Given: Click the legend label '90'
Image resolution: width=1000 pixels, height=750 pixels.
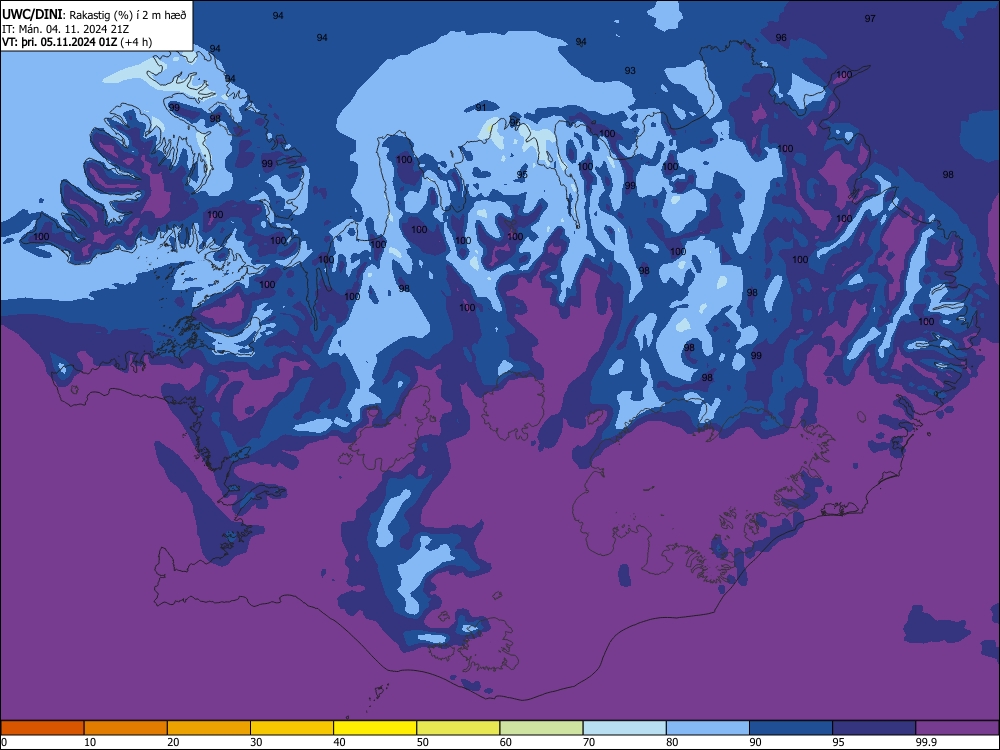Looking at the screenshot, I should coord(755,742).
